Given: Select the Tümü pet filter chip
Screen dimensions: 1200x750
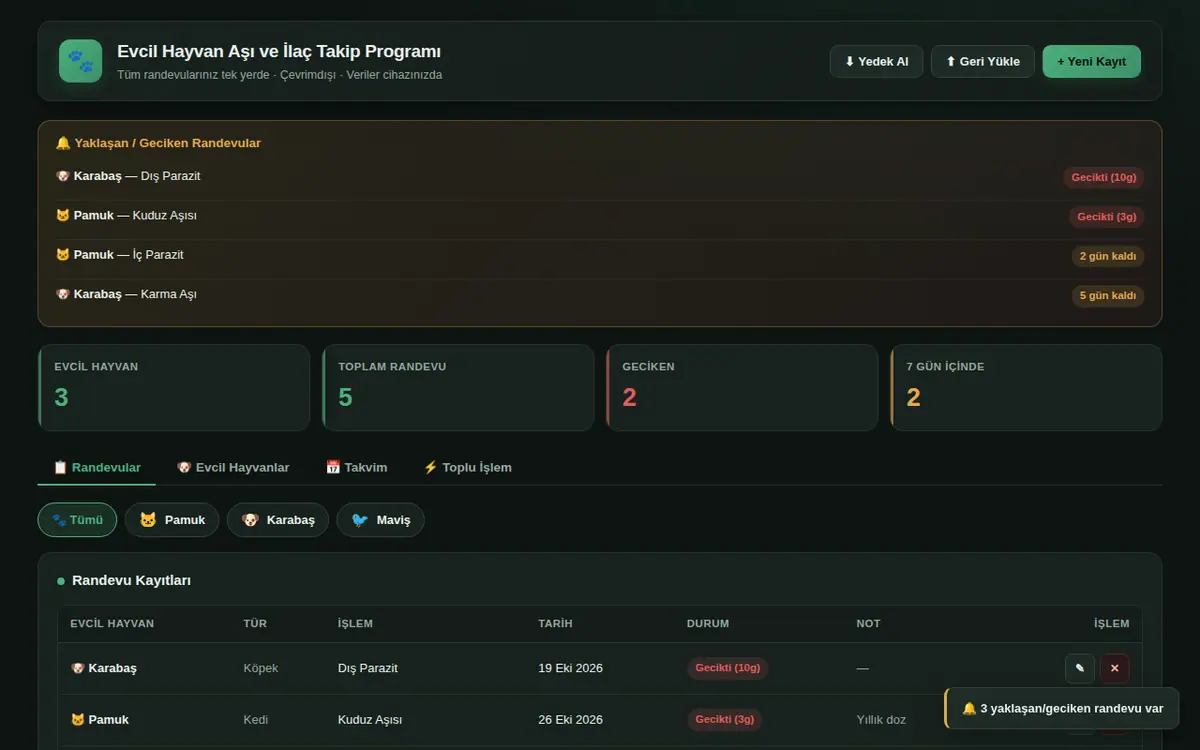Looking at the screenshot, I should pyautogui.click(x=77, y=520).
